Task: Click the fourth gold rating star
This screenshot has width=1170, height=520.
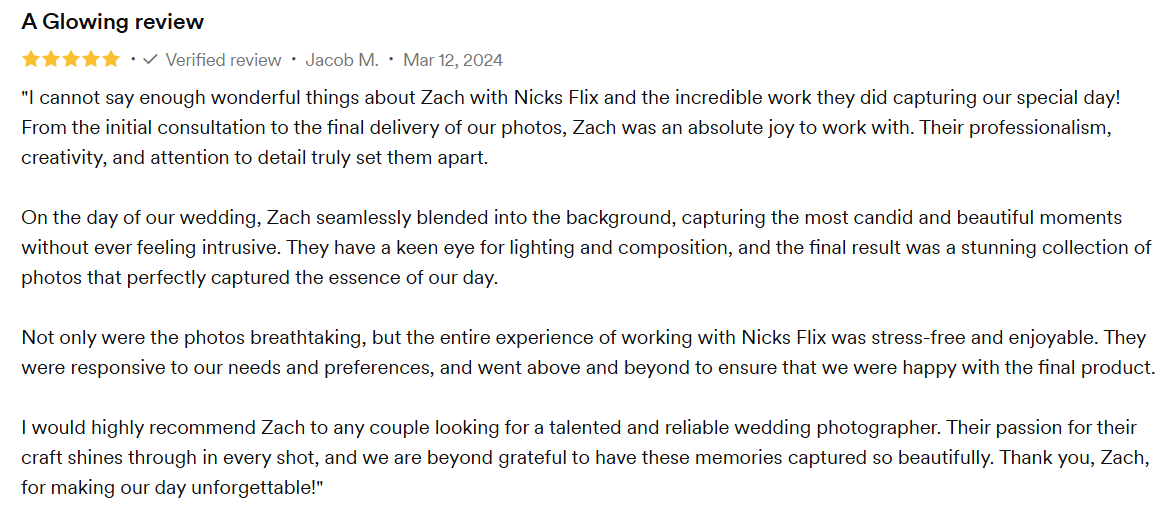Action: click(x=90, y=59)
